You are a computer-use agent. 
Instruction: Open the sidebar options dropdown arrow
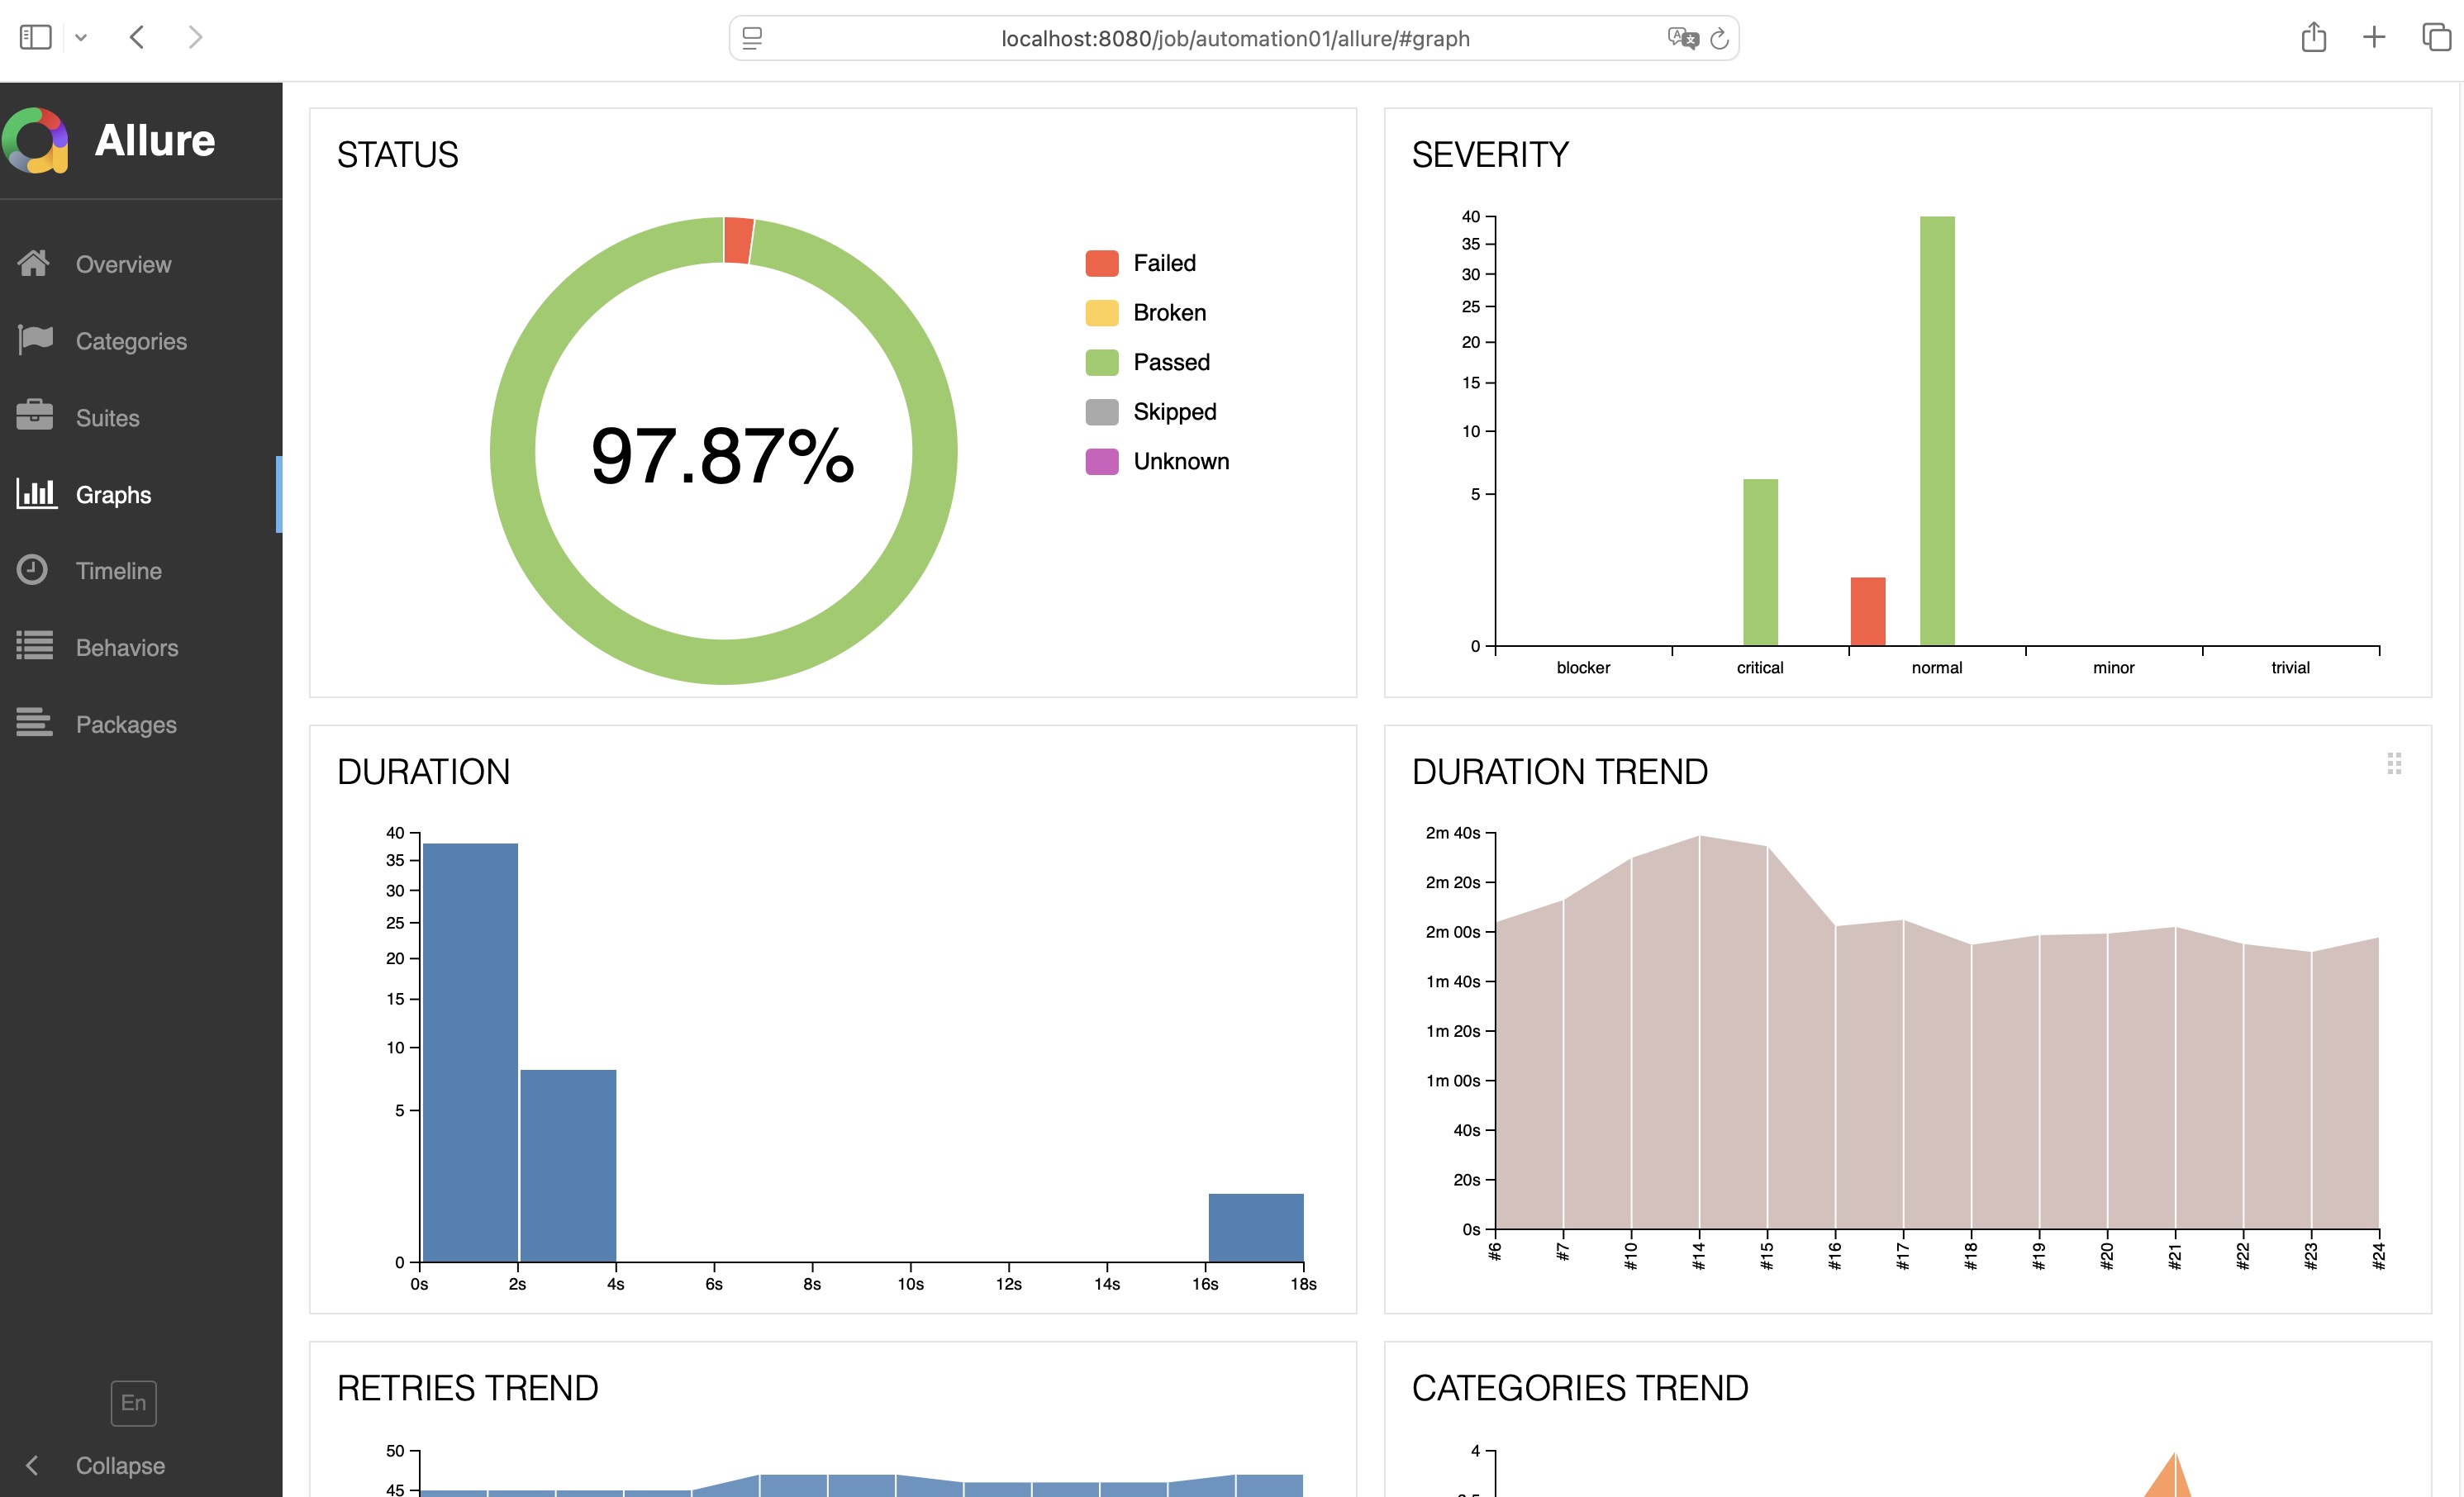[x=81, y=38]
